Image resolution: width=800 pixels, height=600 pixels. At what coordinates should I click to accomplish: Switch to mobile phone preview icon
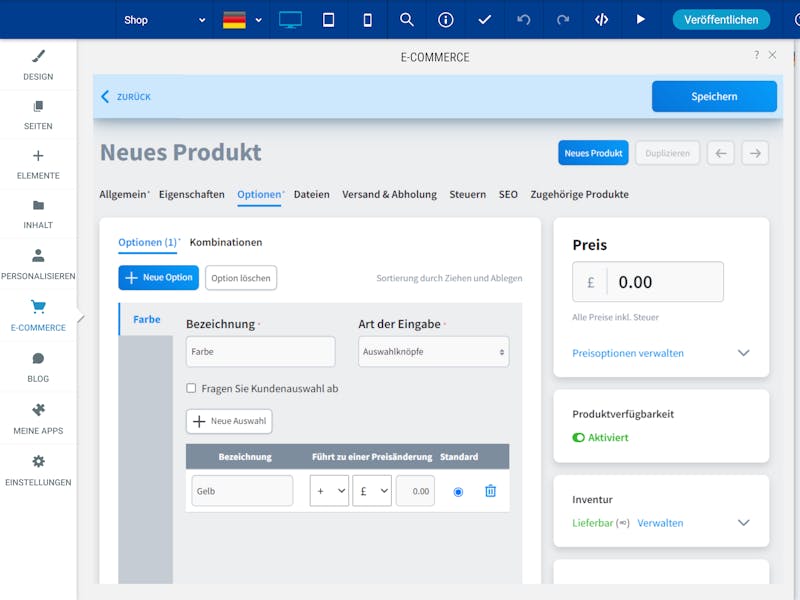tap(367, 19)
